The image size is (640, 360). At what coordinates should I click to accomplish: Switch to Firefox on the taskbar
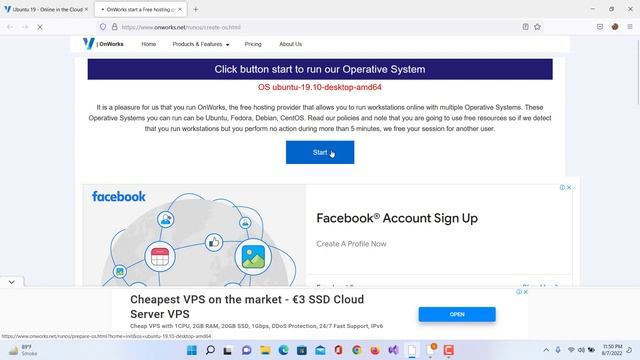[375, 350]
